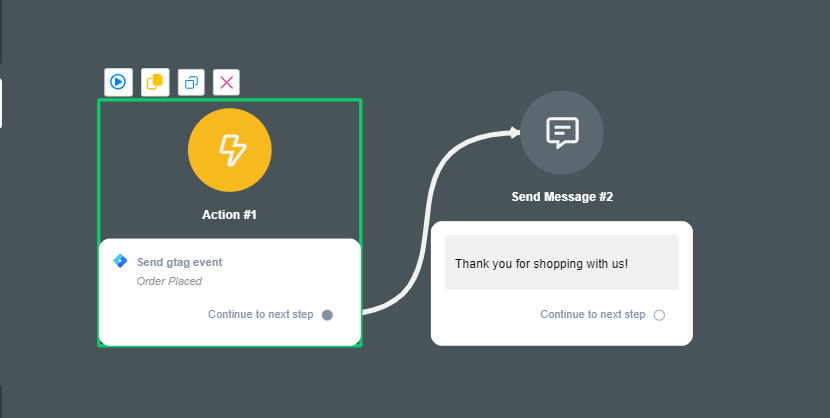Click the blue duplicate squares icon
Image resolution: width=830 pixels, height=418 pixels.
click(191, 82)
